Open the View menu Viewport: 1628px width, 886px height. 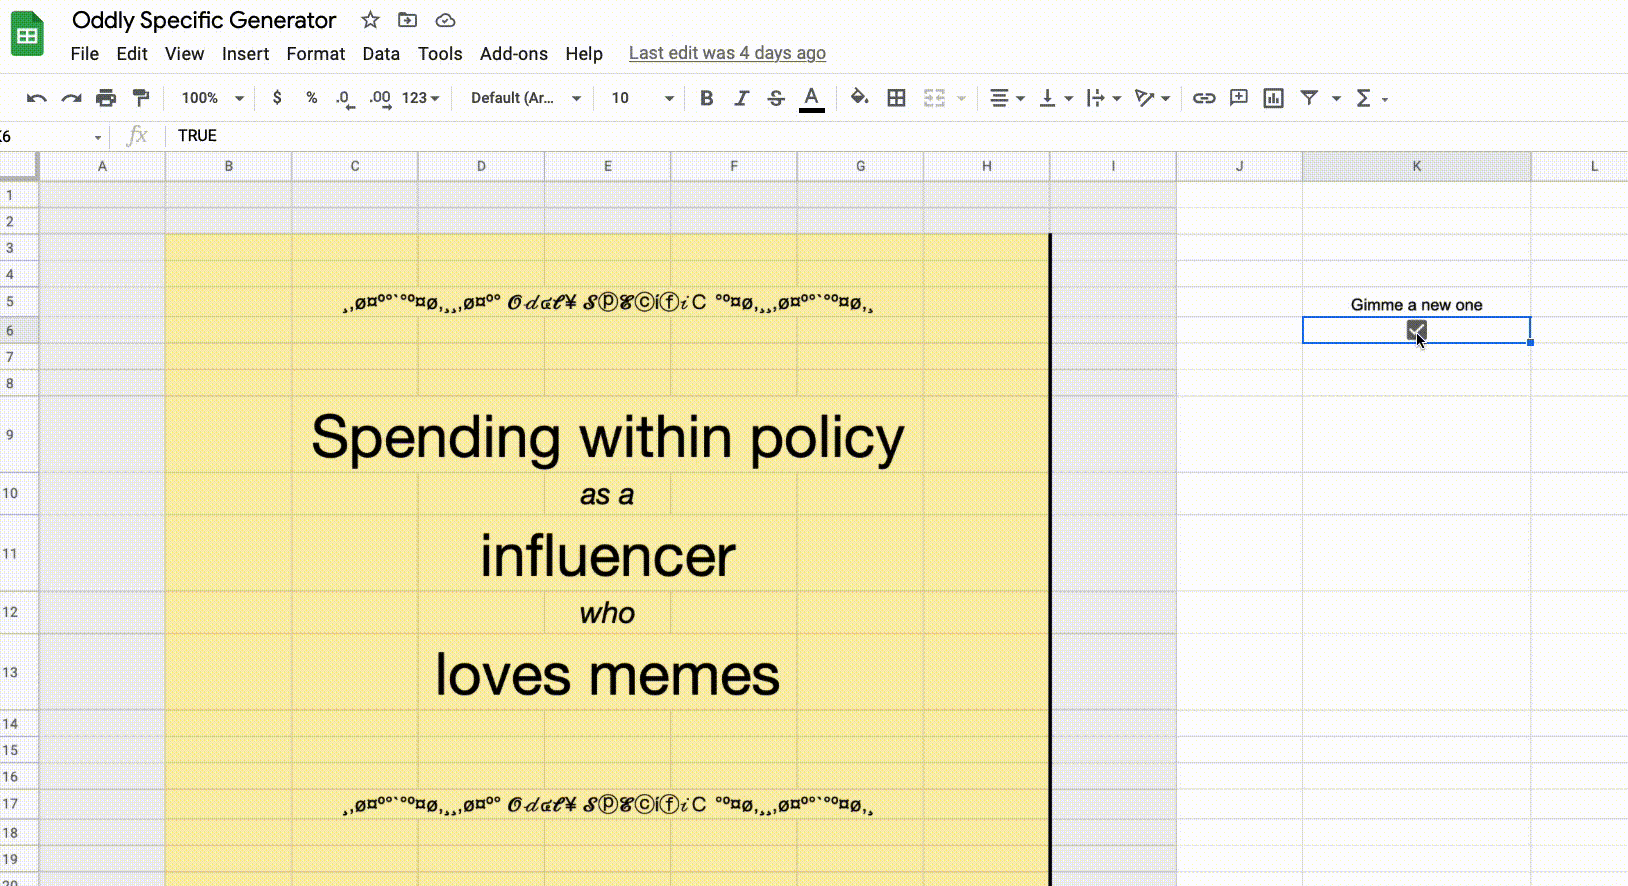coord(184,54)
